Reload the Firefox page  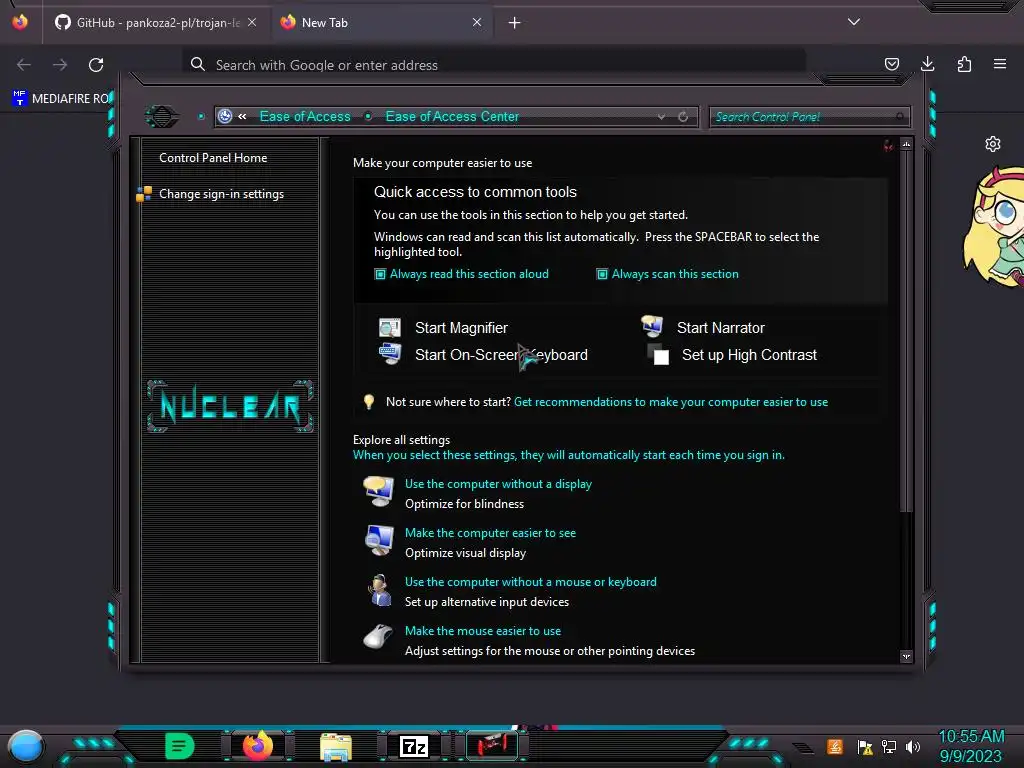point(96,65)
